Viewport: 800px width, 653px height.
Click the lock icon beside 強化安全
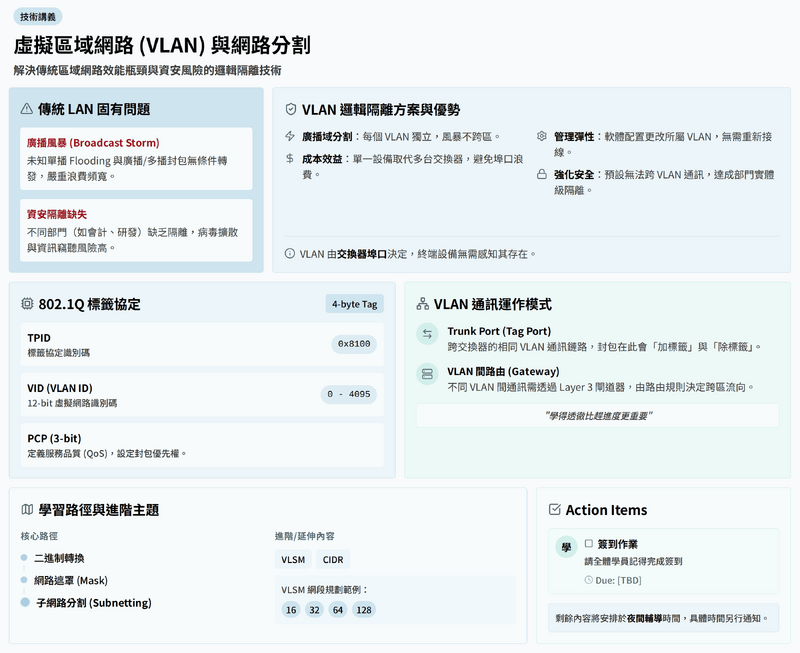[542, 174]
